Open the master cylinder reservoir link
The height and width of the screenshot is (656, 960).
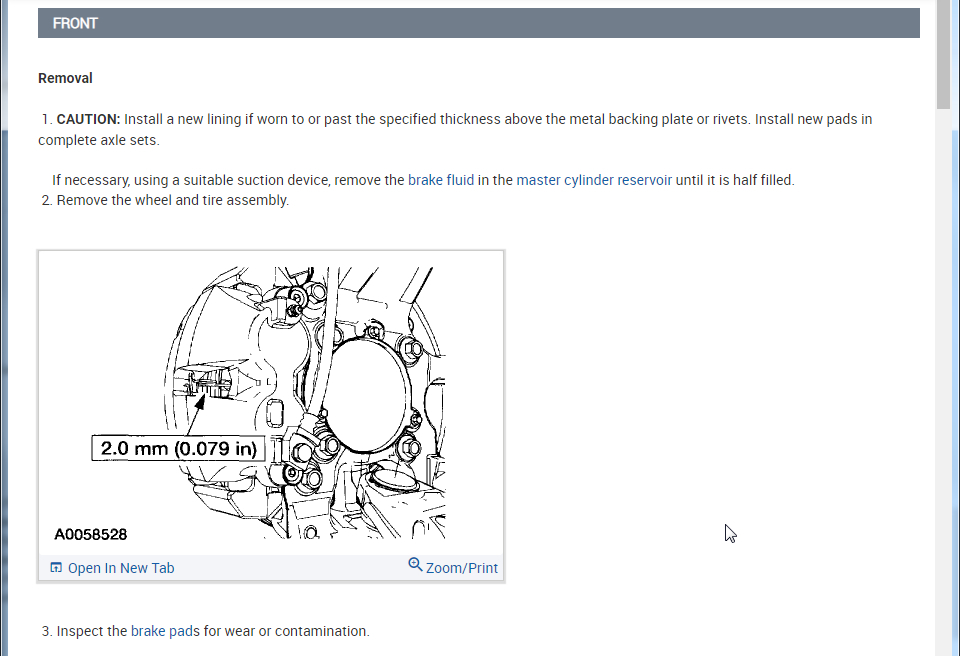594,180
